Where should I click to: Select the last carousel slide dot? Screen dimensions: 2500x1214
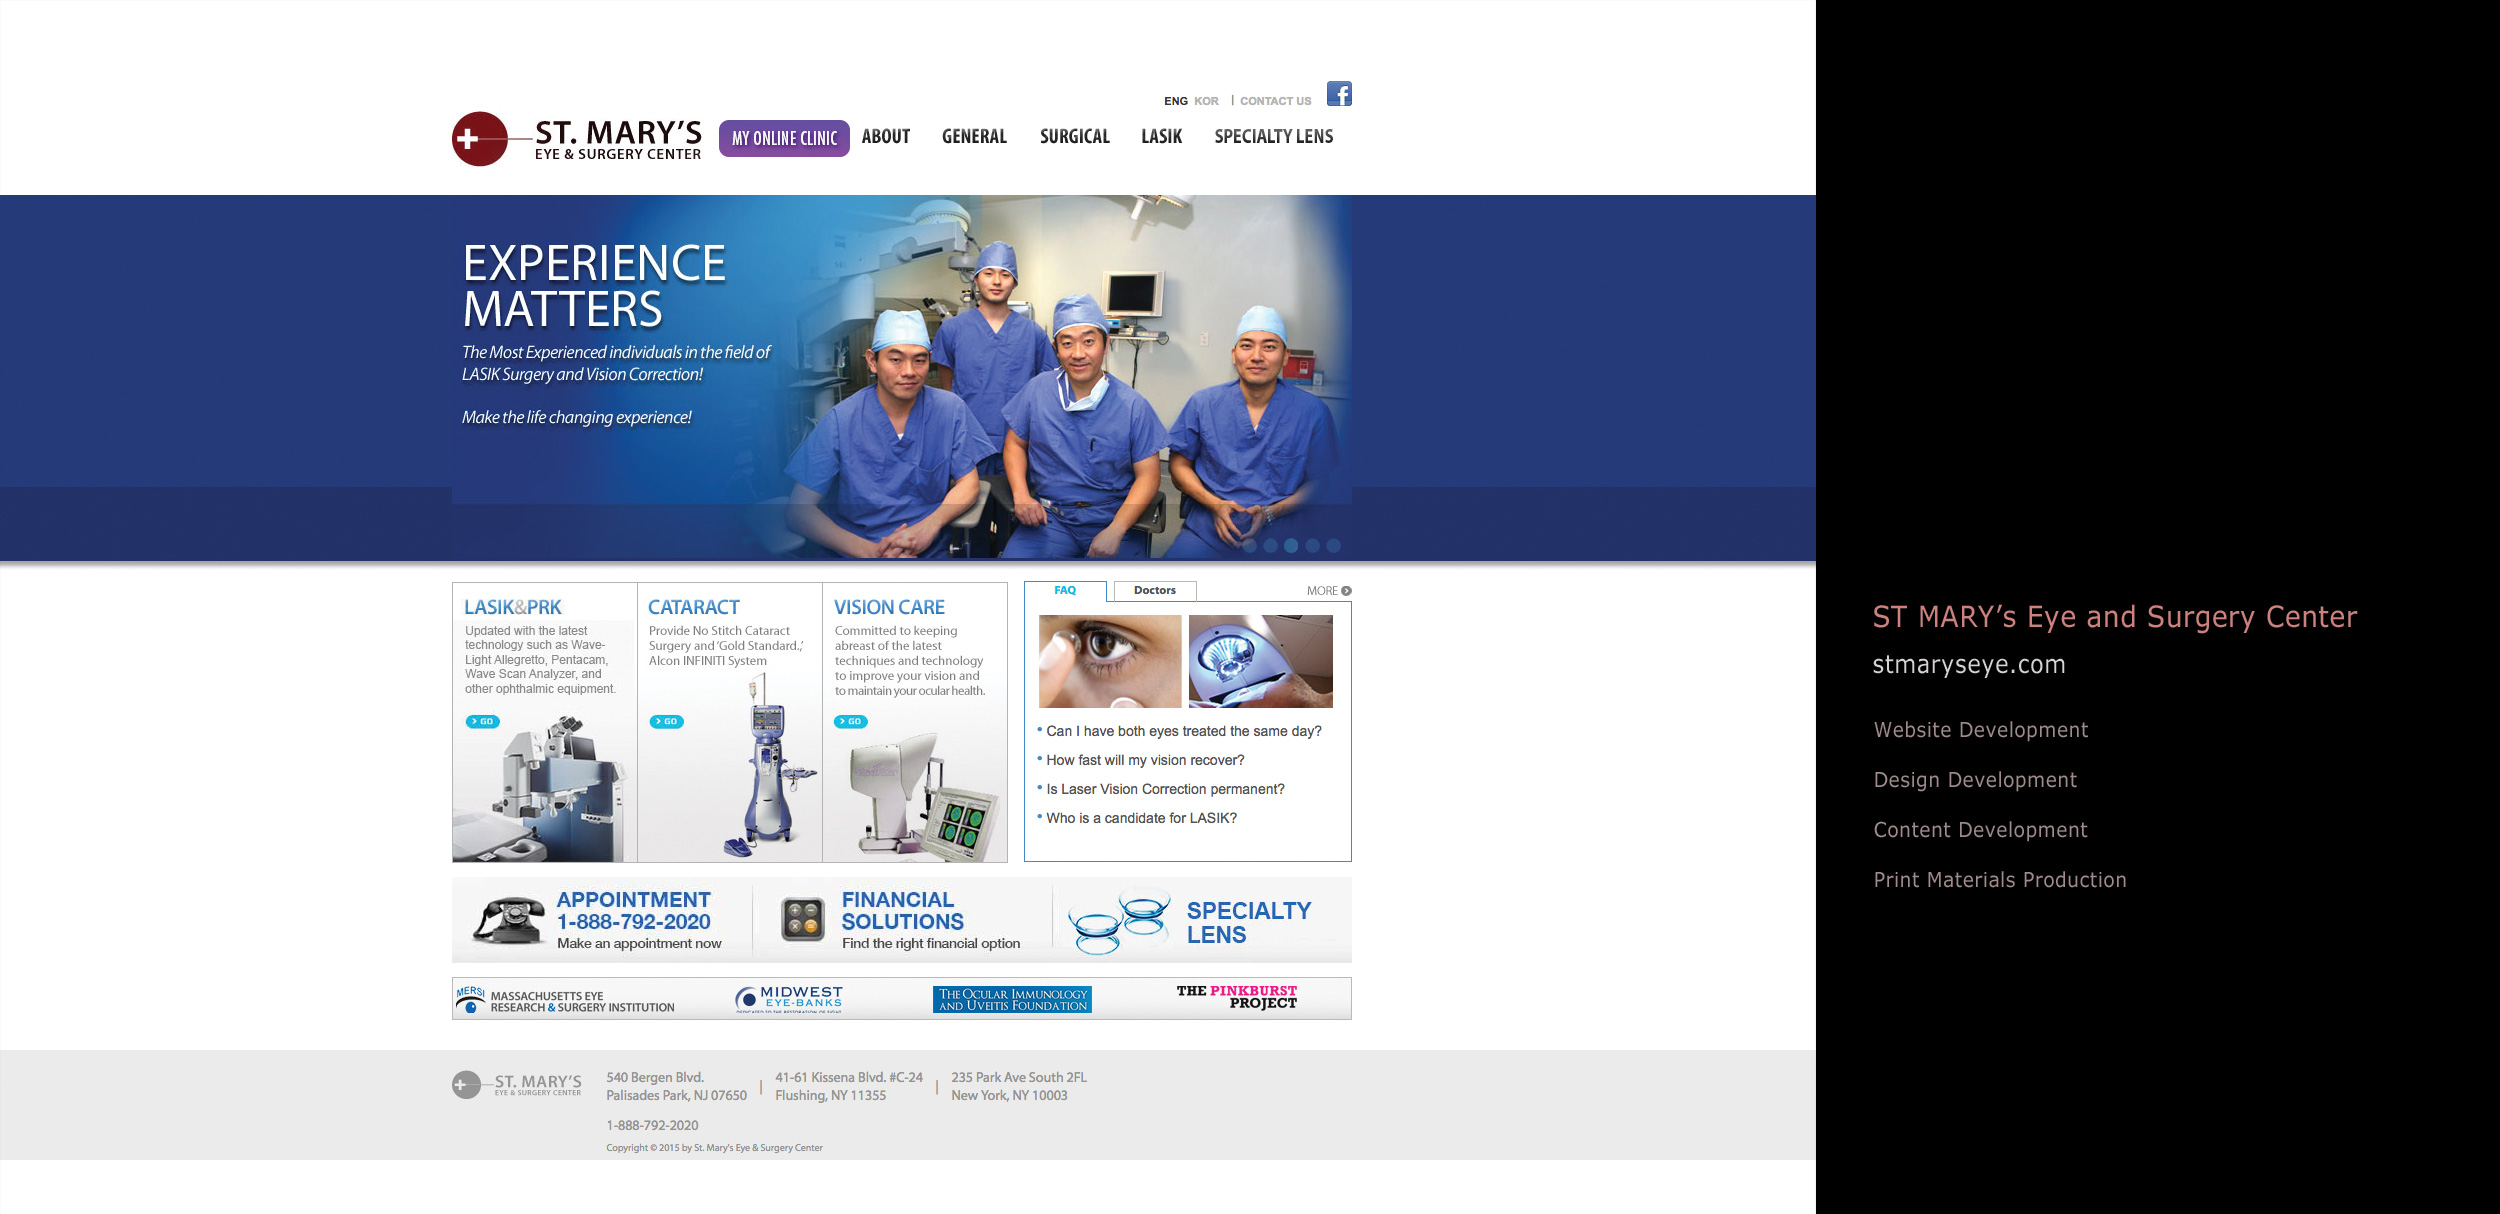(x=1333, y=546)
